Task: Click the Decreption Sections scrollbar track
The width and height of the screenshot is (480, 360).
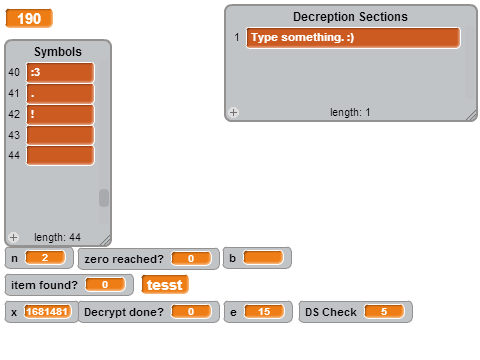Action: coord(470,62)
